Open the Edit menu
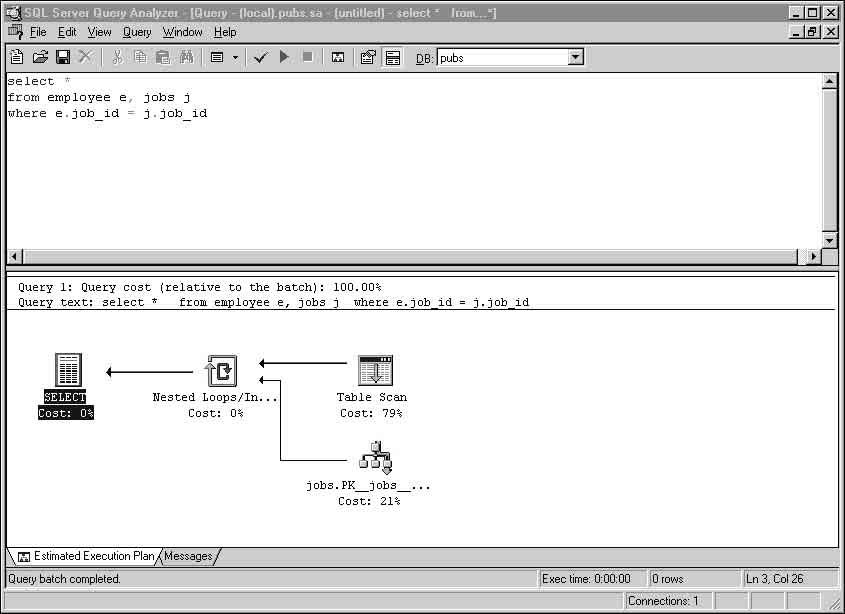This screenshot has height=614, width=845. point(67,32)
